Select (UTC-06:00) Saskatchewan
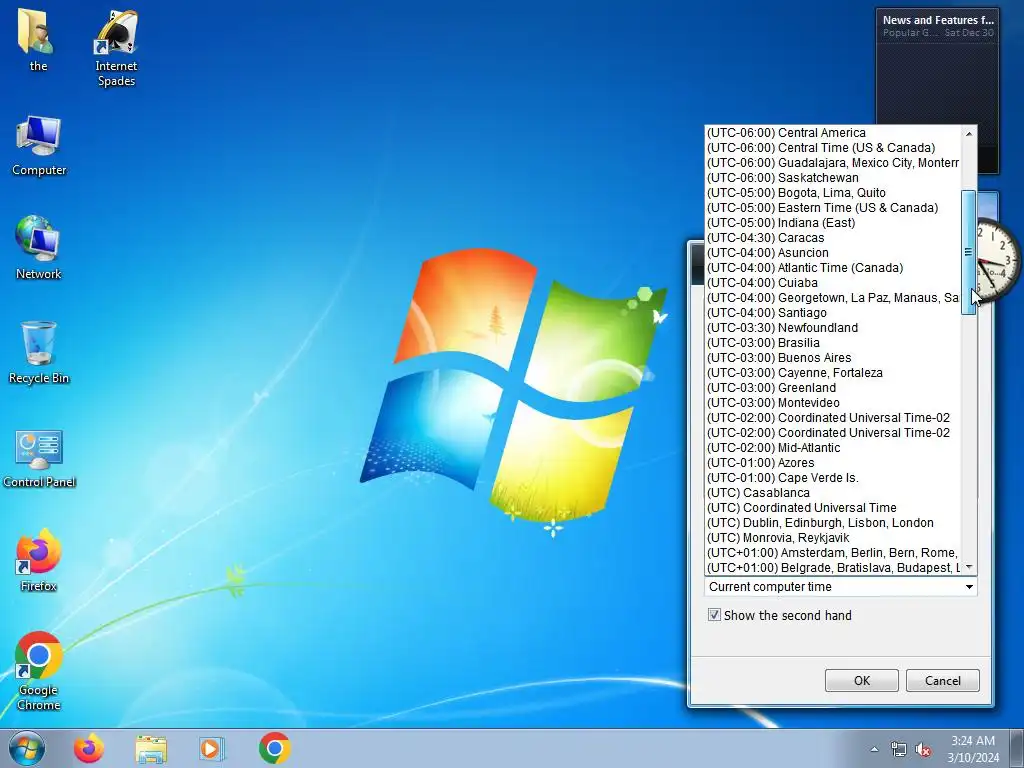This screenshot has height=768, width=1024. [833, 178]
